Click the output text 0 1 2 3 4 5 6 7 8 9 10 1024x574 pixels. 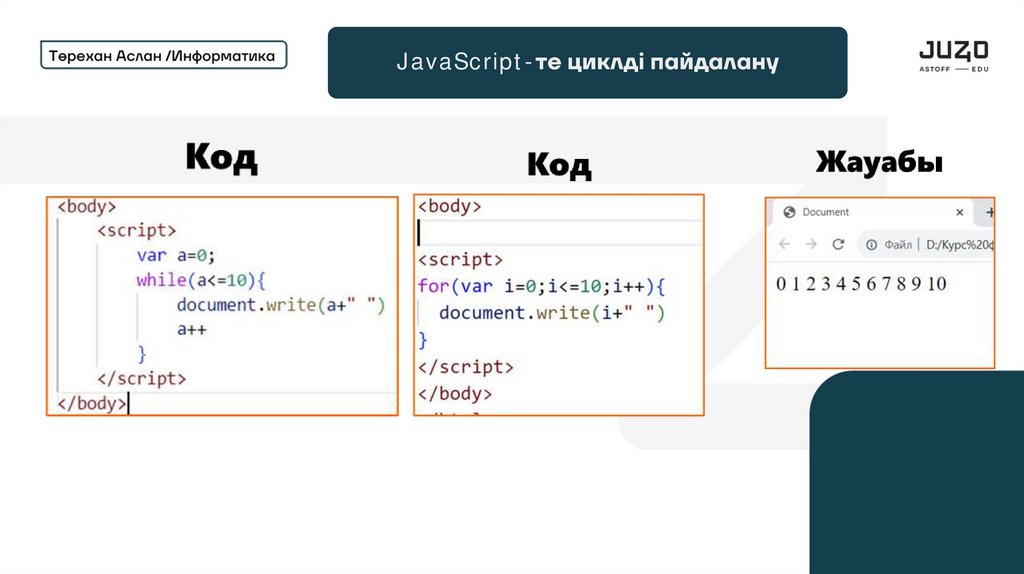pos(861,283)
